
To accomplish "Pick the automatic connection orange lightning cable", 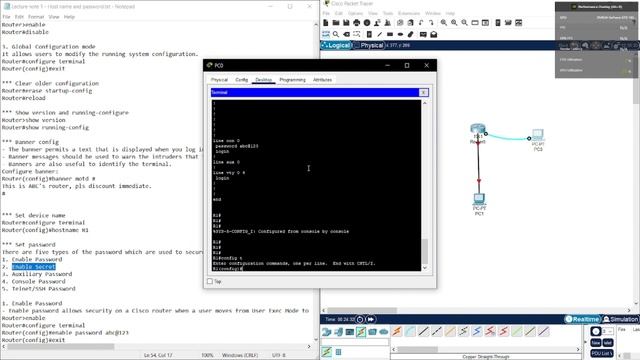I will pos(397,331).
